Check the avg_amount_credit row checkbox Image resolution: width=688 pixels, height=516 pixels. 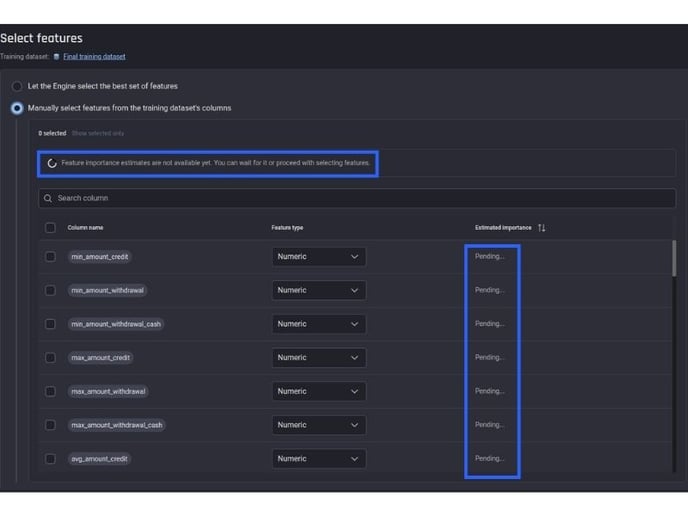coord(50,459)
